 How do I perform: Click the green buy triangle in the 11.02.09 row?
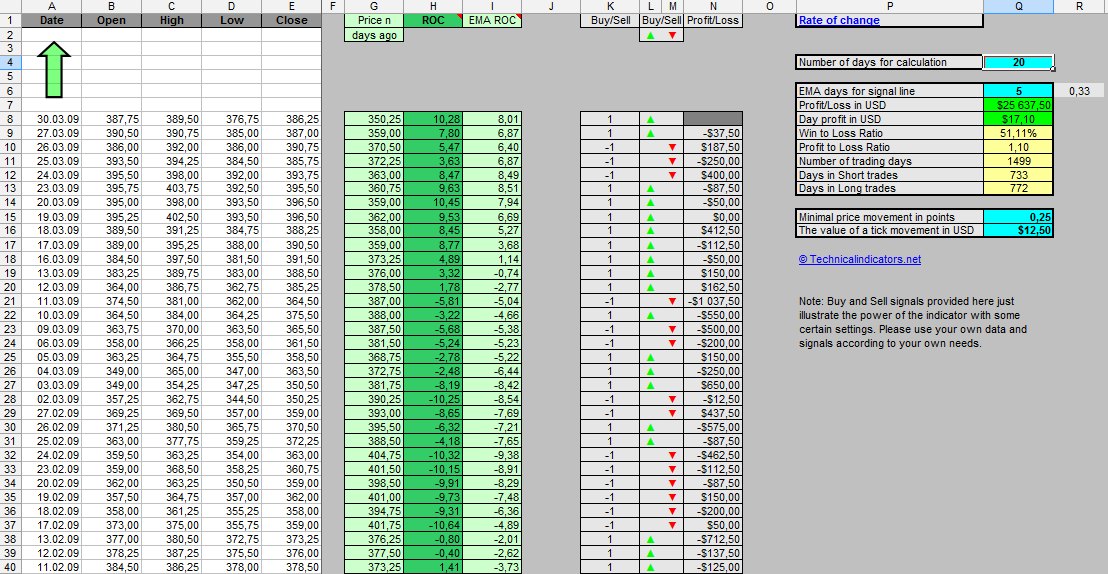pos(650,567)
